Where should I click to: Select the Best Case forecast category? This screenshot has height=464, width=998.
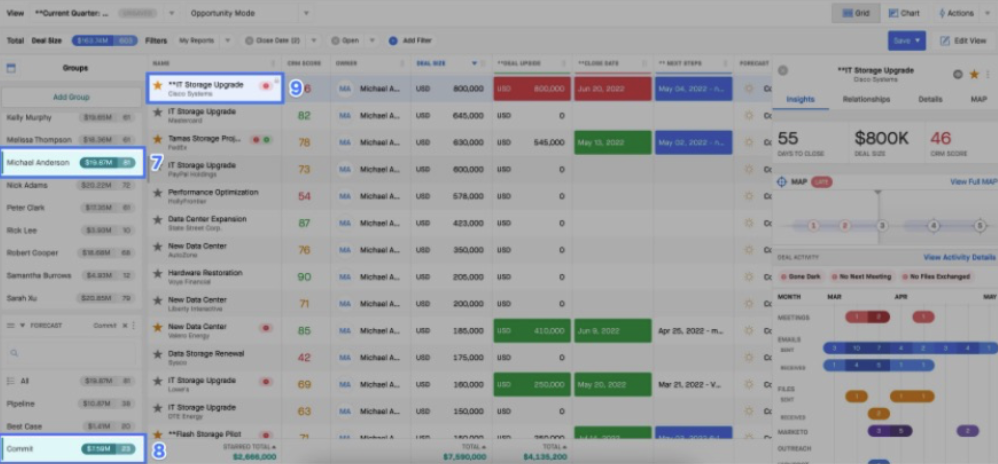tap(71, 426)
